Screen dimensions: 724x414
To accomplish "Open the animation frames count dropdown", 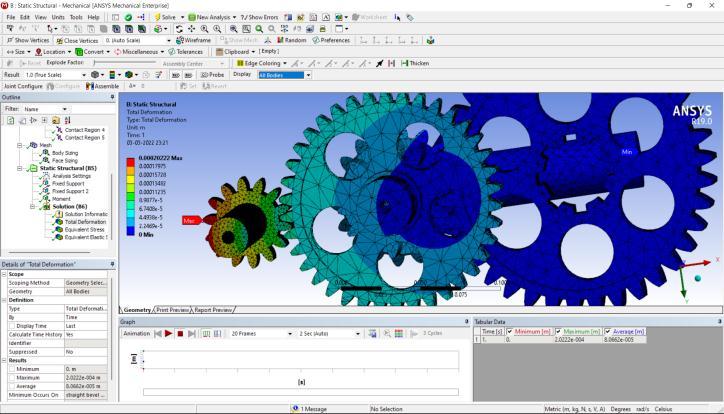I will (x=290, y=333).
